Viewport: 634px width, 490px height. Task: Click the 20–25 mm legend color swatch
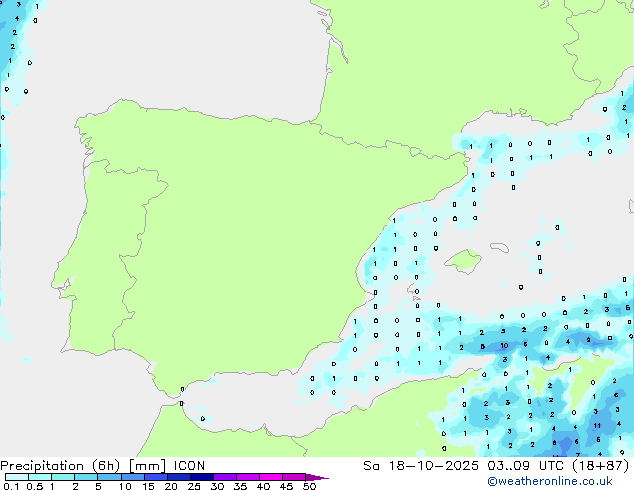pyautogui.click(x=178, y=477)
